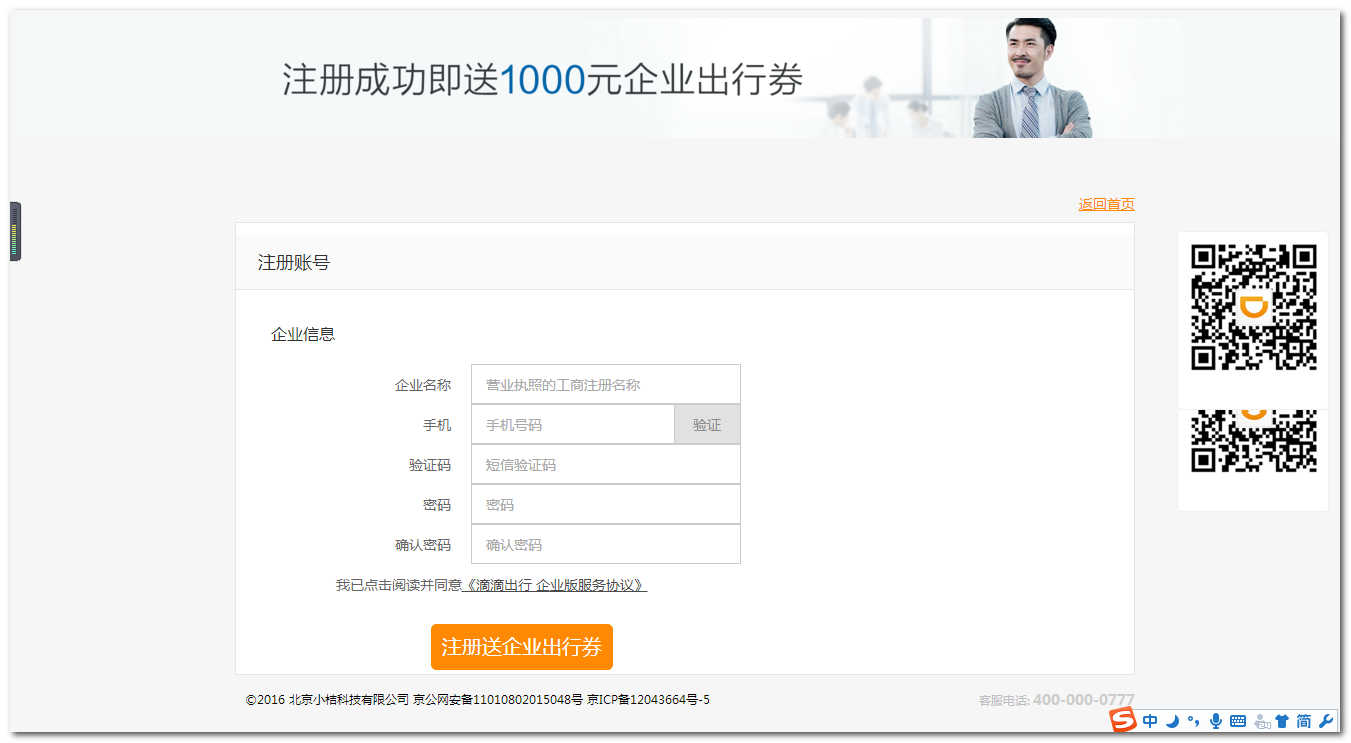Screen dimensions: 1351x743
Task: Open the 滴滴出行 企业版服务协议 agreement link
Action: [555, 585]
